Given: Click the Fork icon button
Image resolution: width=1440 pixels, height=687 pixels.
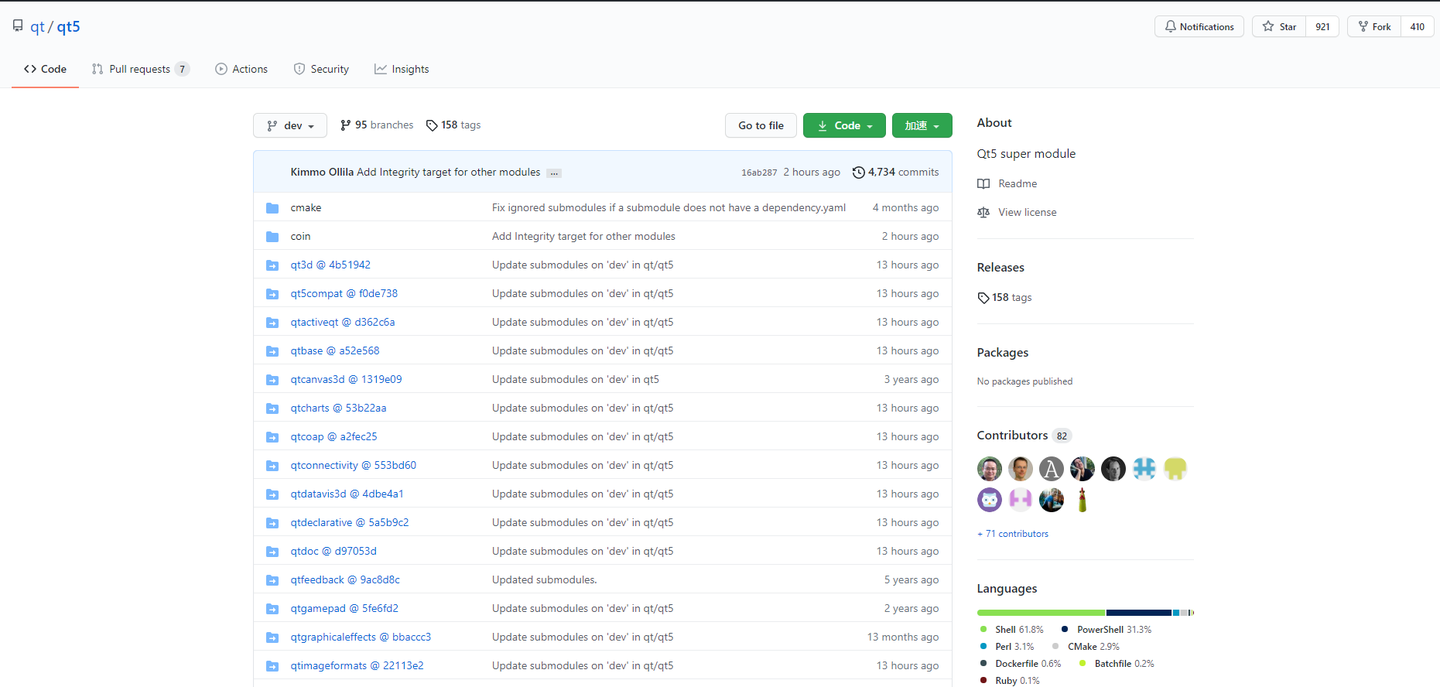Looking at the screenshot, I should pos(1374,27).
